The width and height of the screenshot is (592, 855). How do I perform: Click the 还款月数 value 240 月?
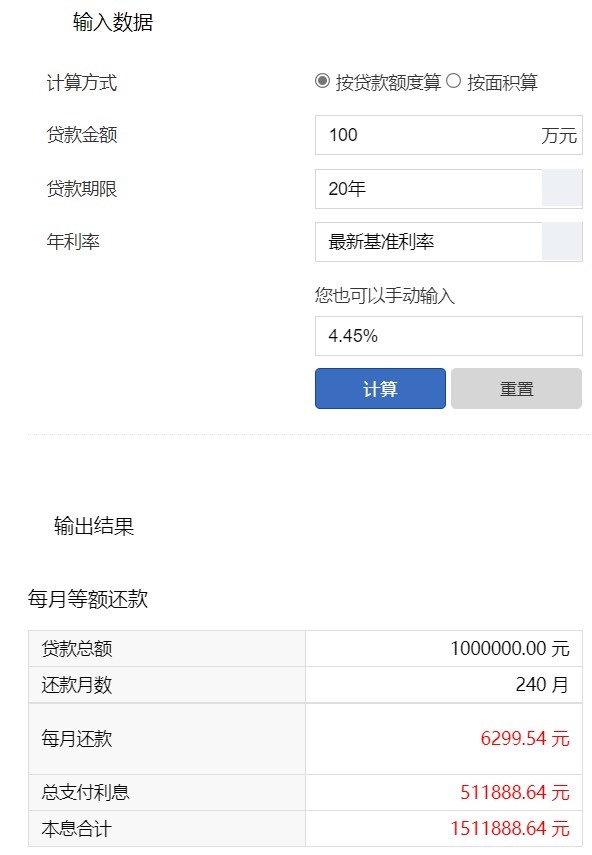click(x=542, y=684)
